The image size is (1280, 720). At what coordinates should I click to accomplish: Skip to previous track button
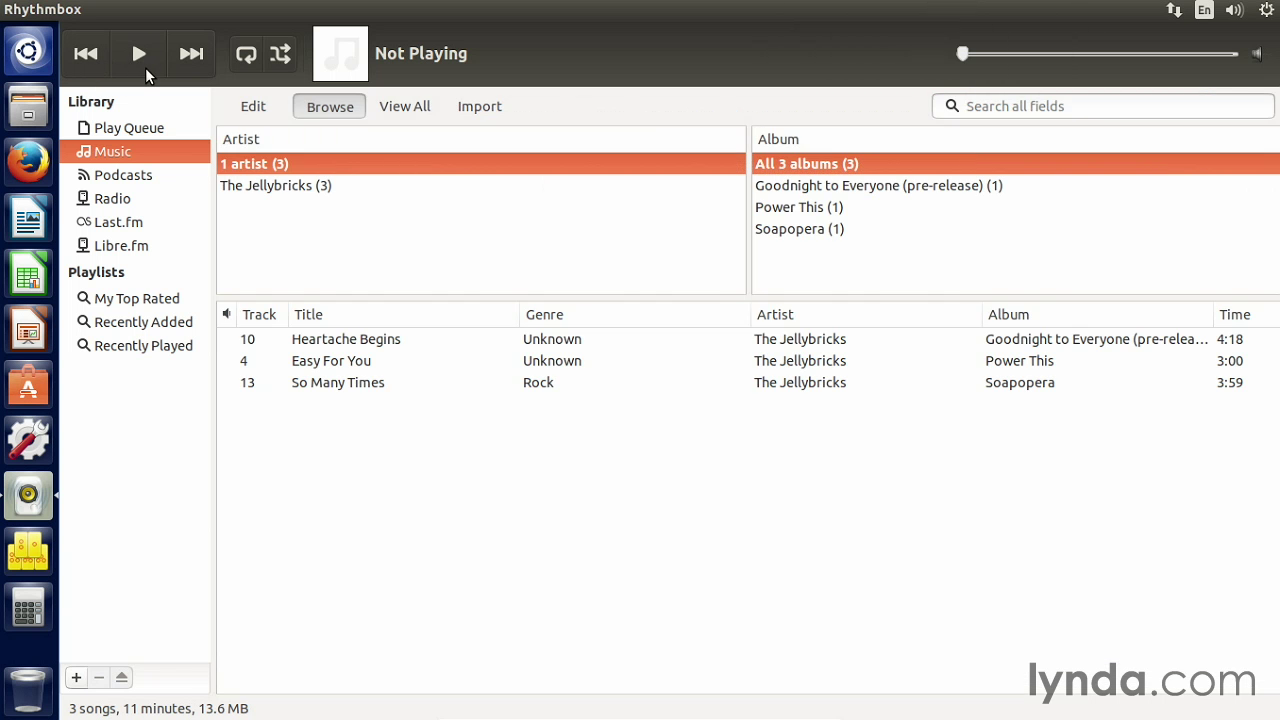(86, 54)
